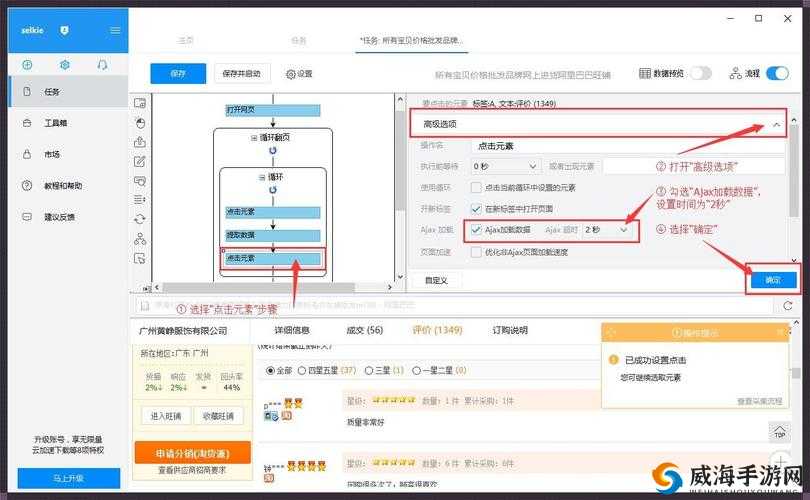Toggle the 数据预览 switch
810x500 pixels.
point(700,73)
